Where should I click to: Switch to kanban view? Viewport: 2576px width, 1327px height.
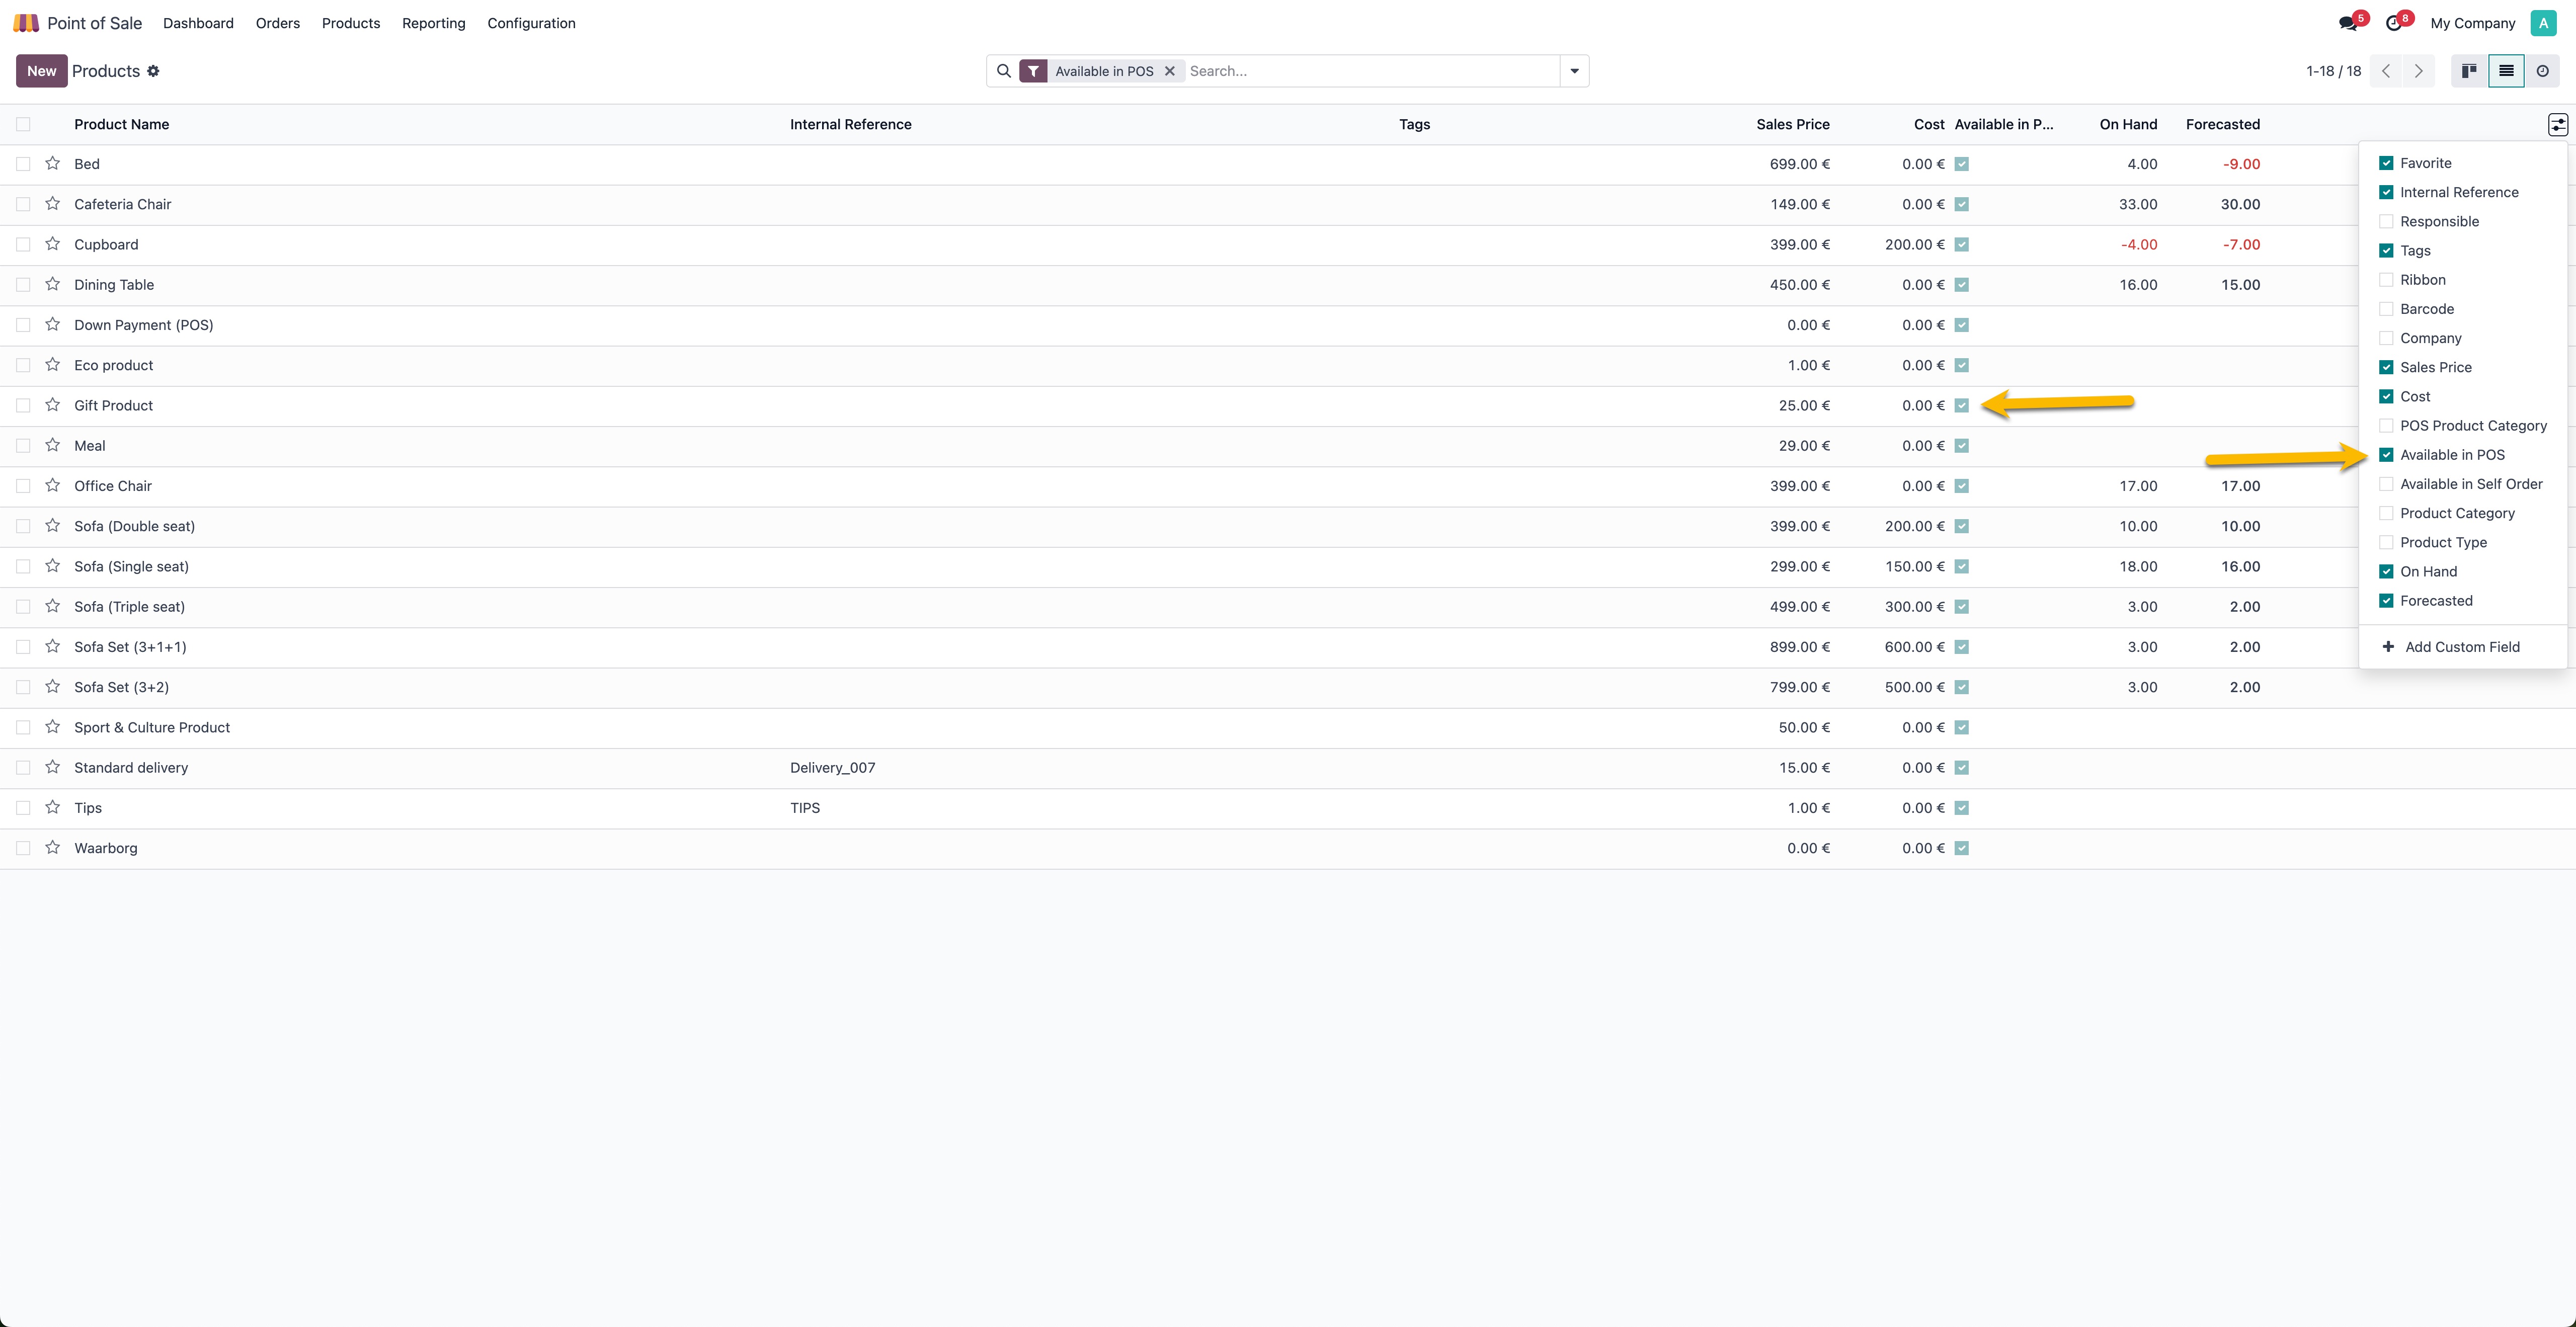(2469, 71)
